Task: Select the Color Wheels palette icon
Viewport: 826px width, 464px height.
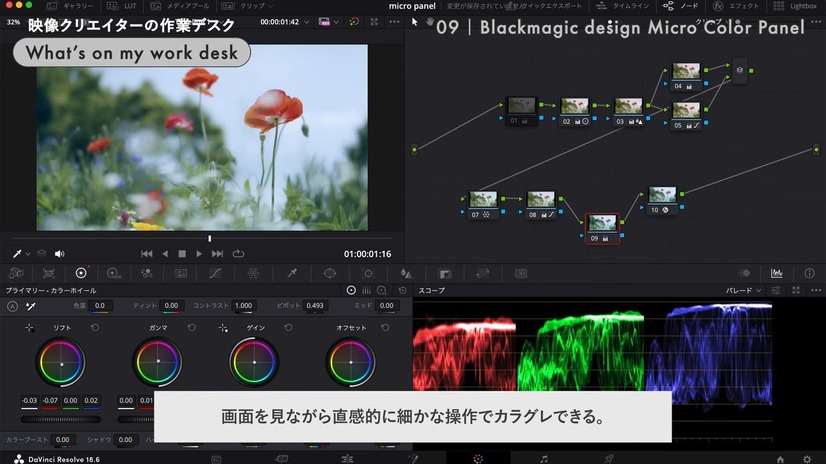Action: pyautogui.click(x=81, y=273)
